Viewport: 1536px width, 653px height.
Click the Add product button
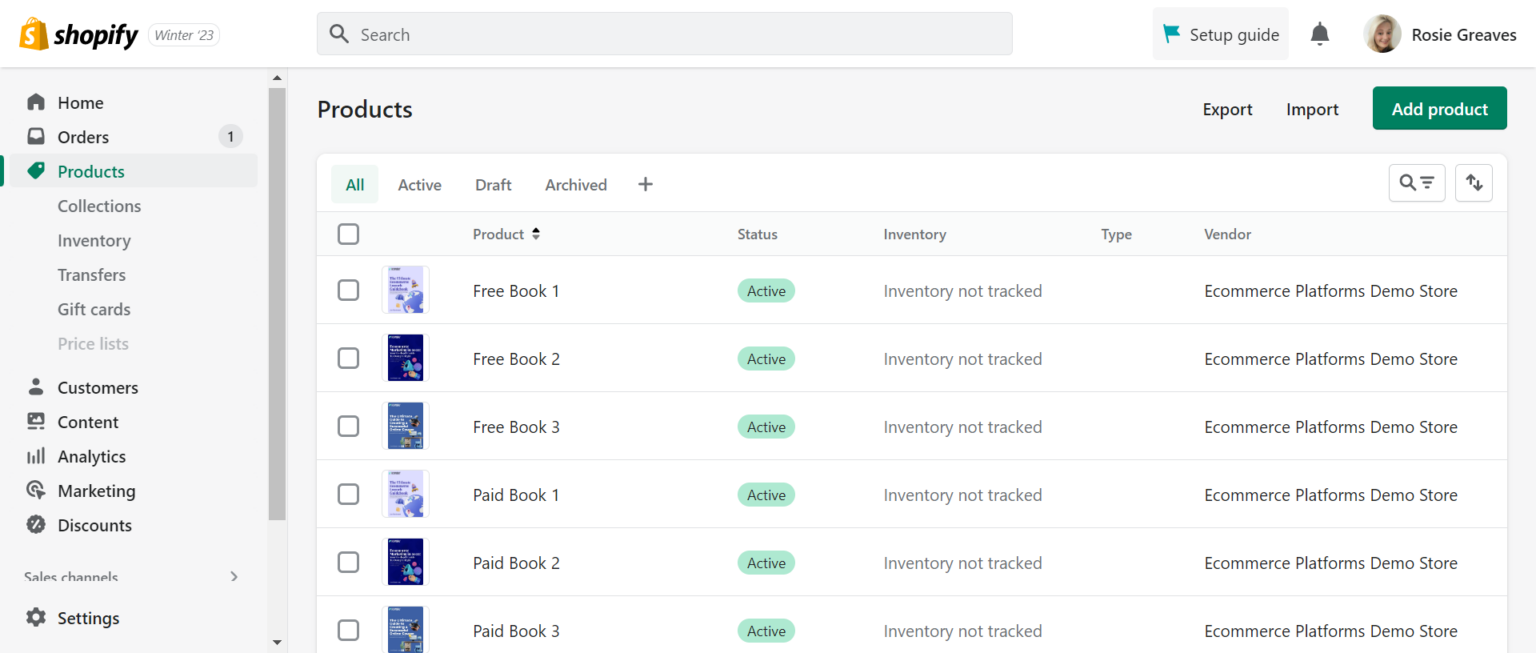pos(1439,108)
